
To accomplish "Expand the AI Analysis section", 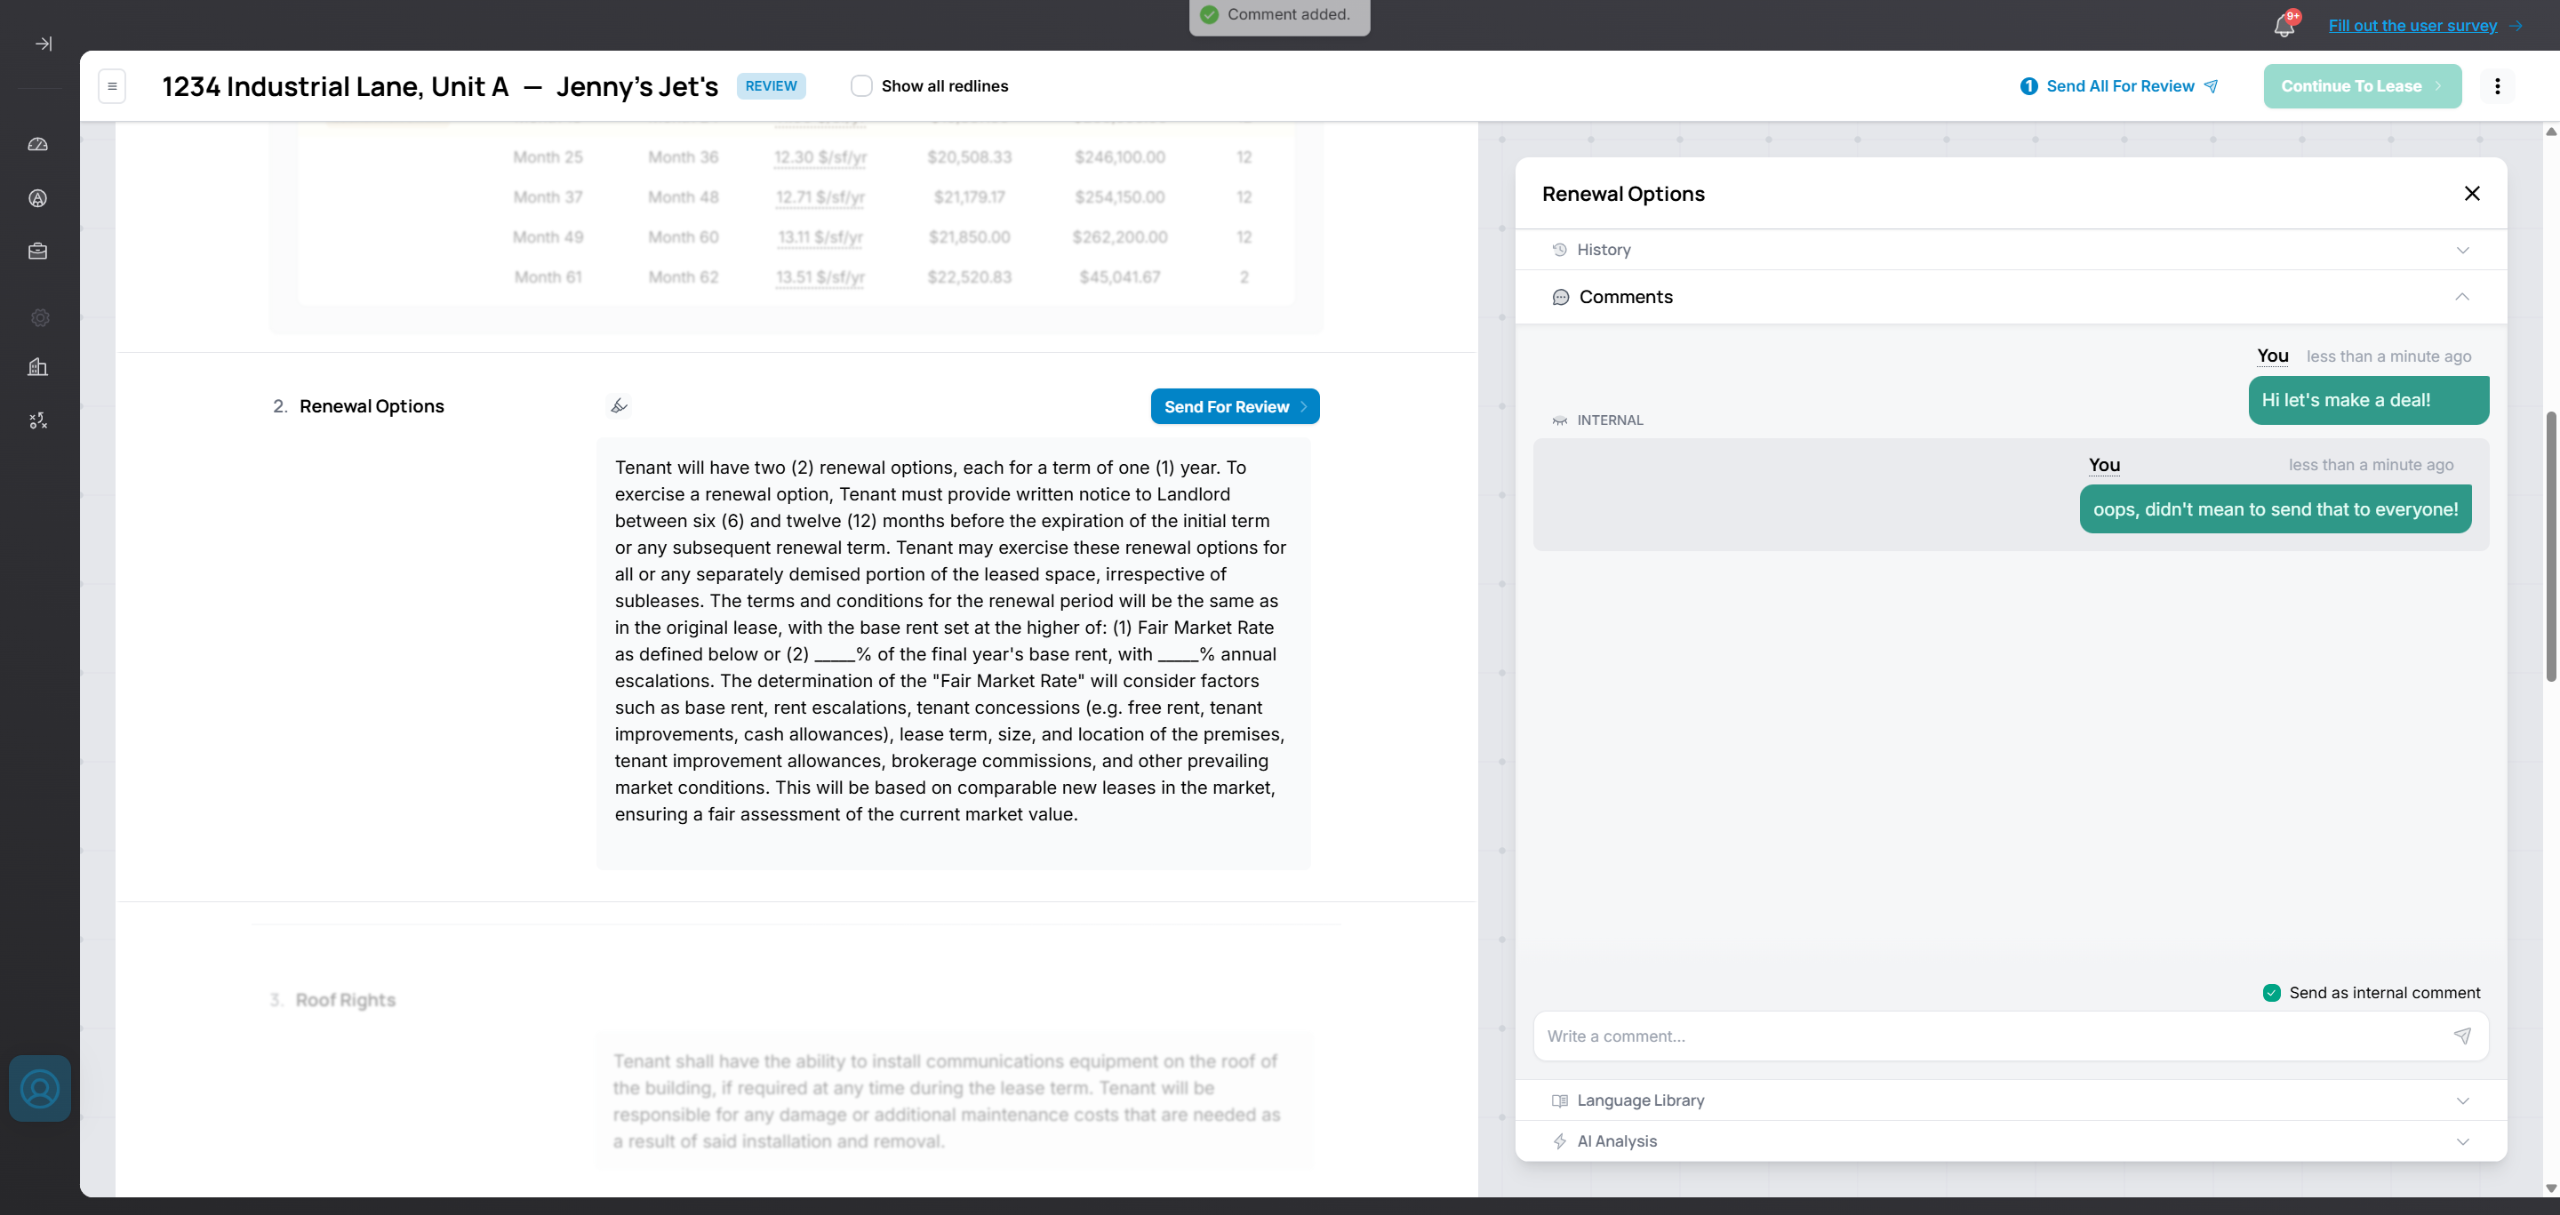I will click(2010, 1142).
